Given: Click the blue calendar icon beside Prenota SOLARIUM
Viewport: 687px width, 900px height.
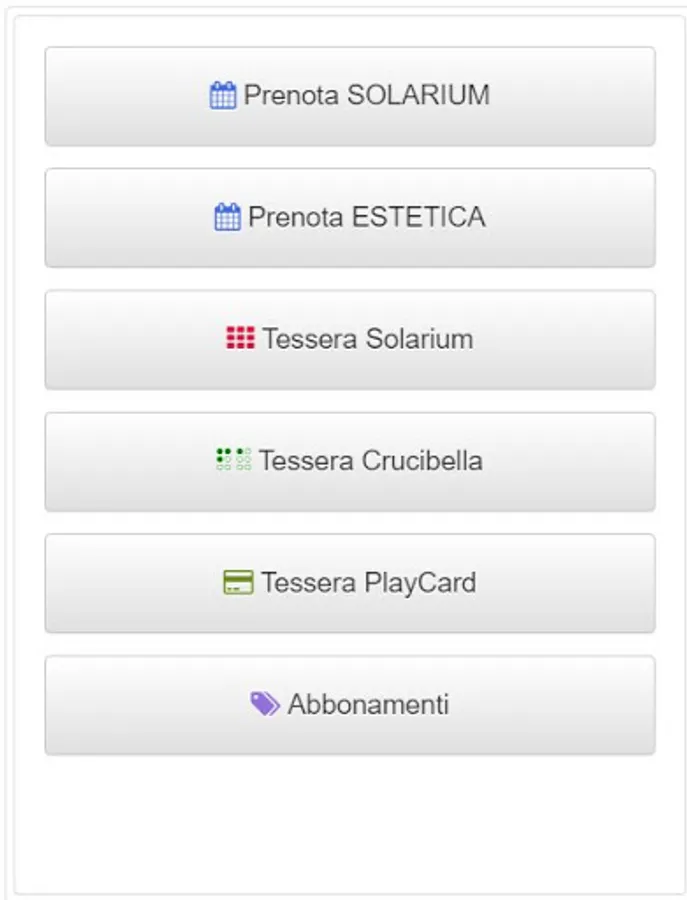Looking at the screenshot, I should tap(222, 96).
